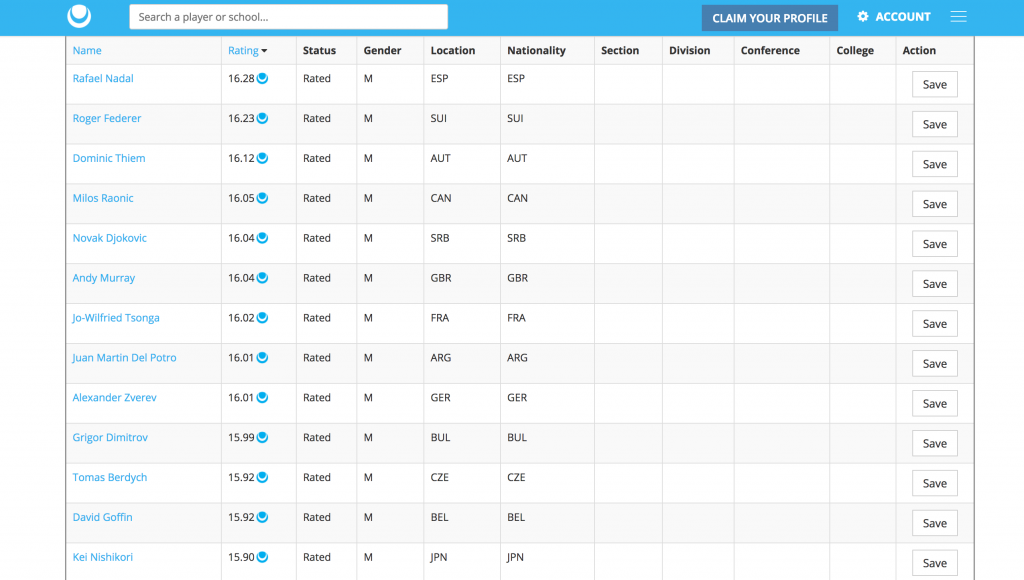
Task: Save the row for Rafael Nadal
Action: click(x=934, y=84)
